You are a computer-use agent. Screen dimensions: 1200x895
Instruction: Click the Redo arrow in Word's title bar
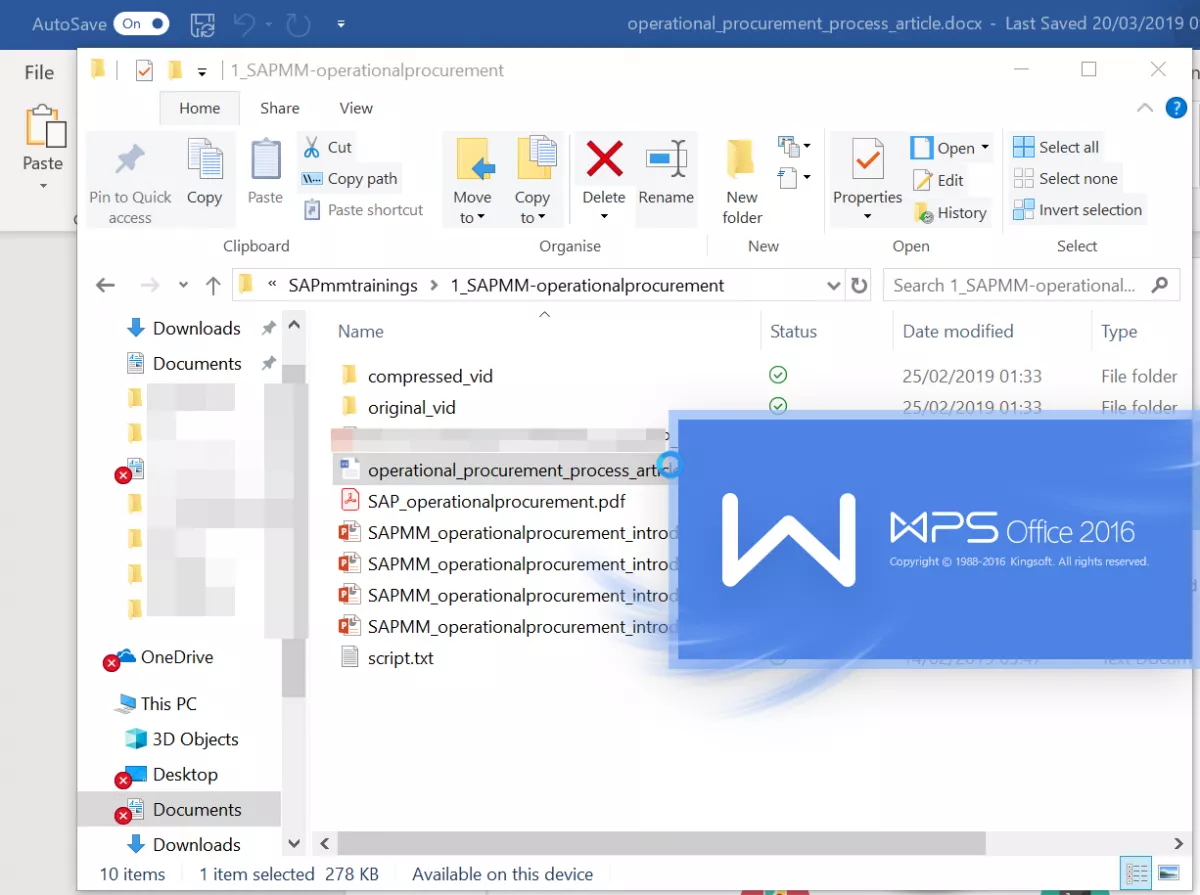tap(299, 23)
